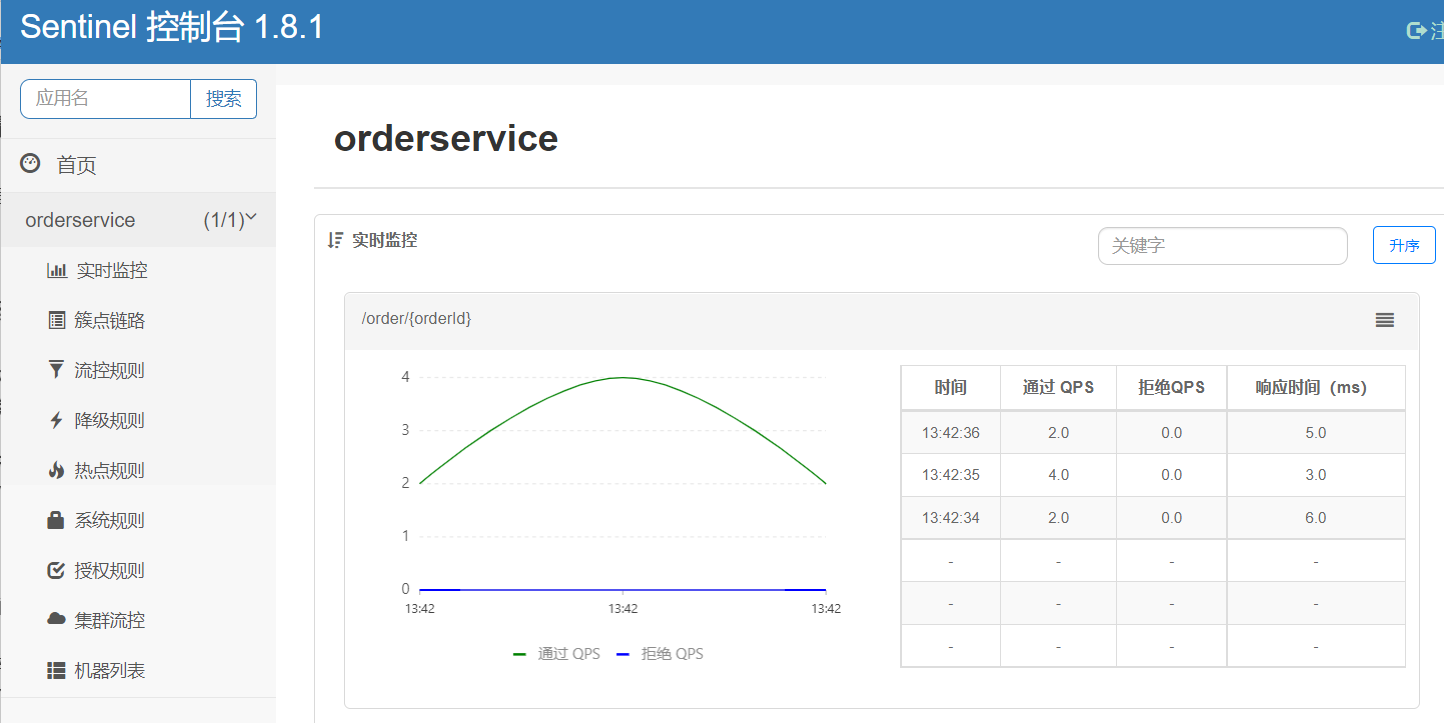Screen dimensions: 1444x723
Task: Click the 拒绝QPS column header
Action: (x=1171, y=387)
